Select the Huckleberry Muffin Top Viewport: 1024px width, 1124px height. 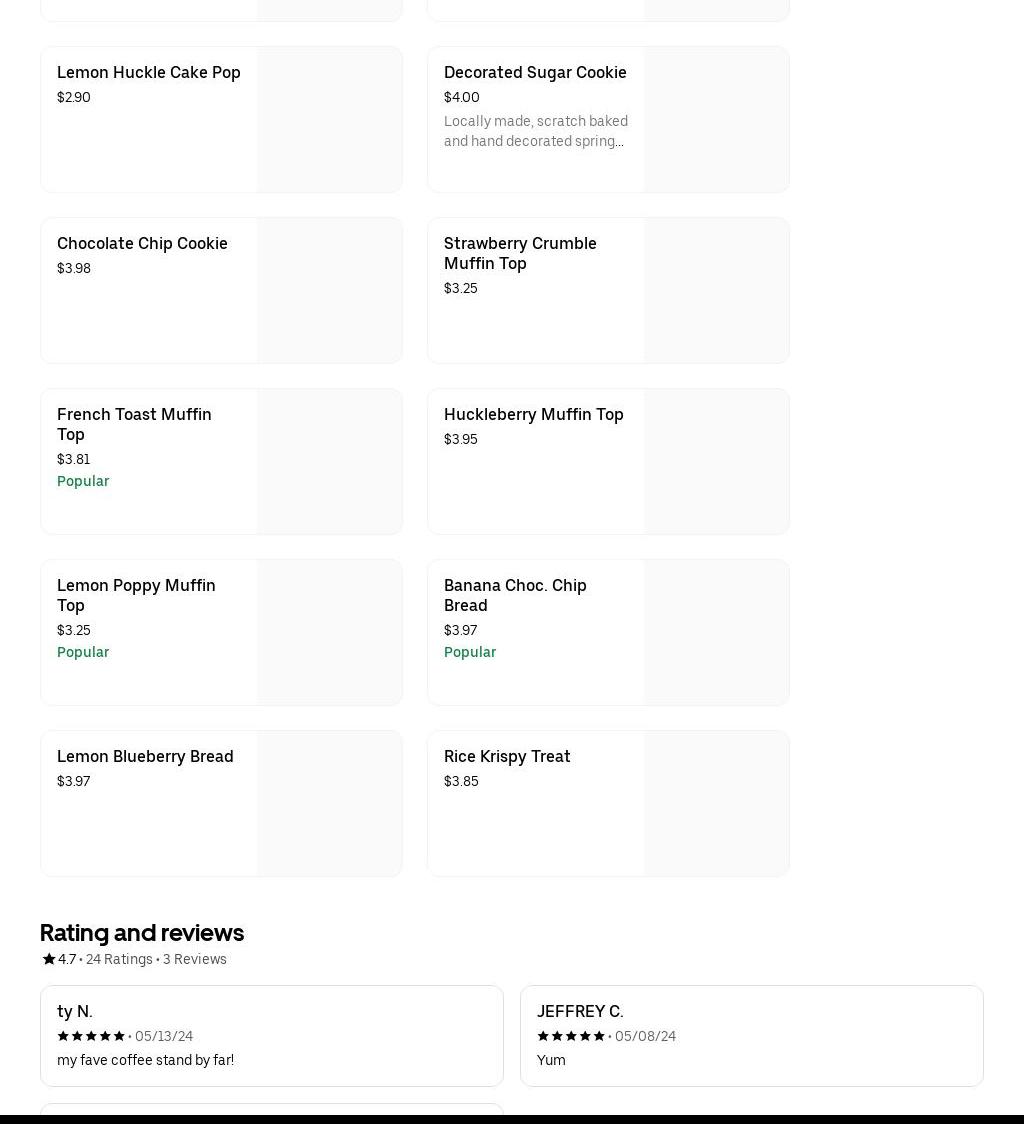pyautogui.click(x=533, y=415)
